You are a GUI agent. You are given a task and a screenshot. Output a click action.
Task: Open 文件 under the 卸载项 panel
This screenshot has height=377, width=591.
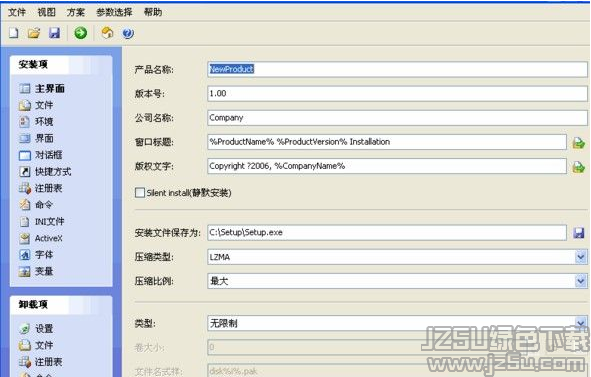pyautogui.click(x=36, y=345)
